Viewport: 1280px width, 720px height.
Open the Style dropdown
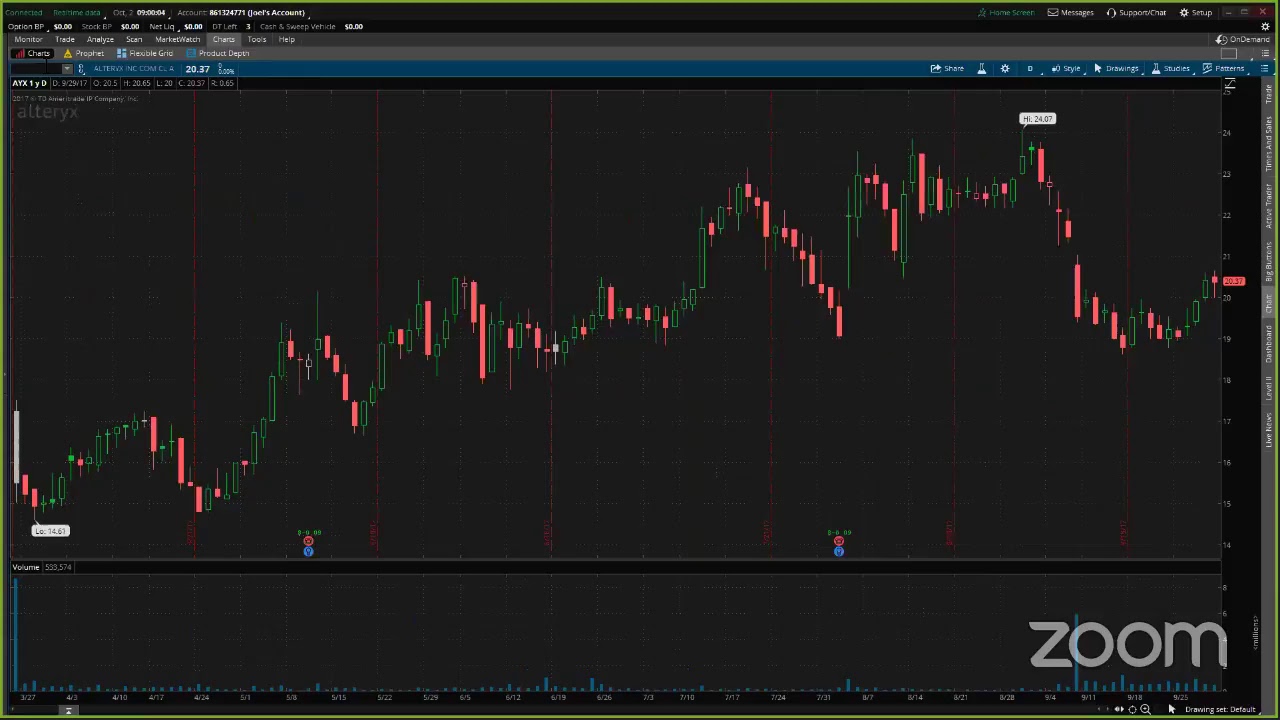pos(1065,68)
